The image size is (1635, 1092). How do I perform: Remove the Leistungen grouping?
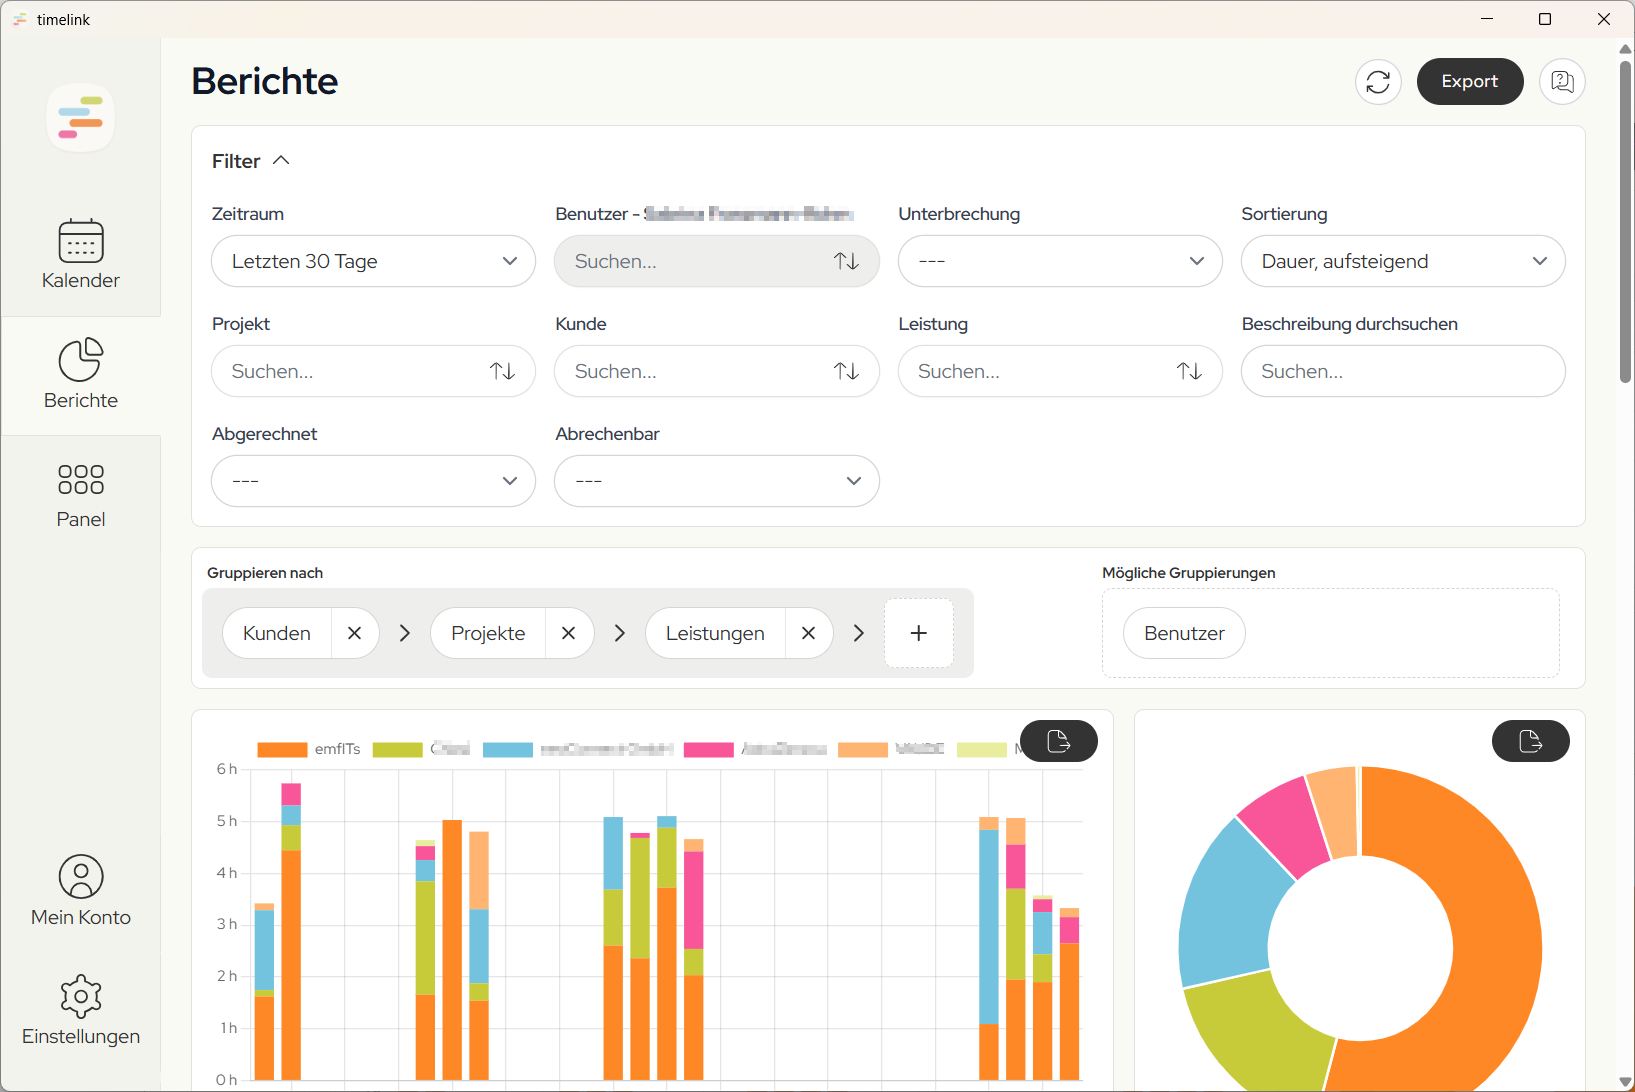[x=808, y=633]
